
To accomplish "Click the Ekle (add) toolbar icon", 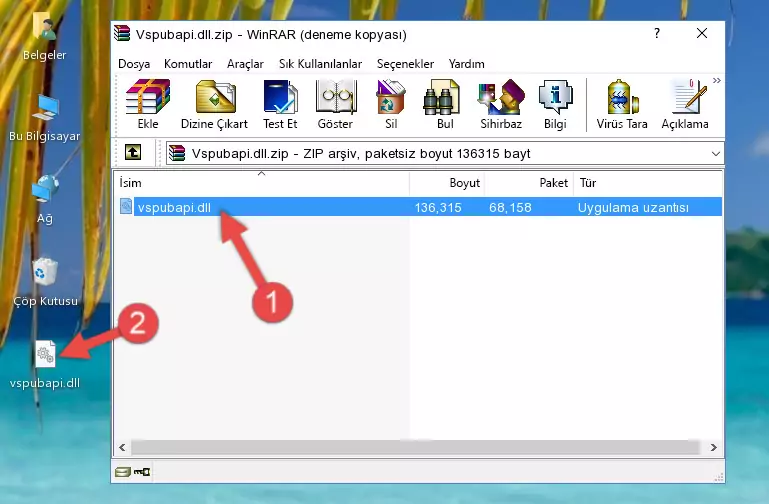I will coord(148,104).
